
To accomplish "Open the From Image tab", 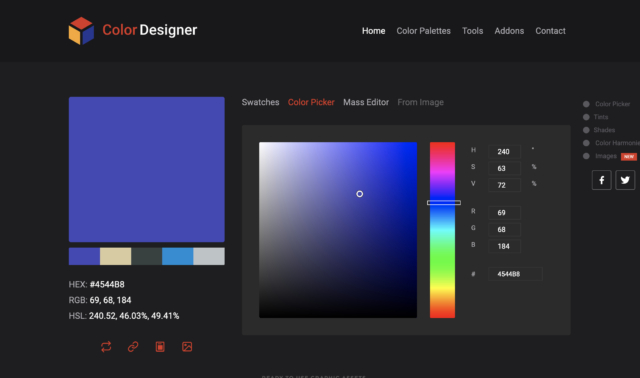I will 421,102.
